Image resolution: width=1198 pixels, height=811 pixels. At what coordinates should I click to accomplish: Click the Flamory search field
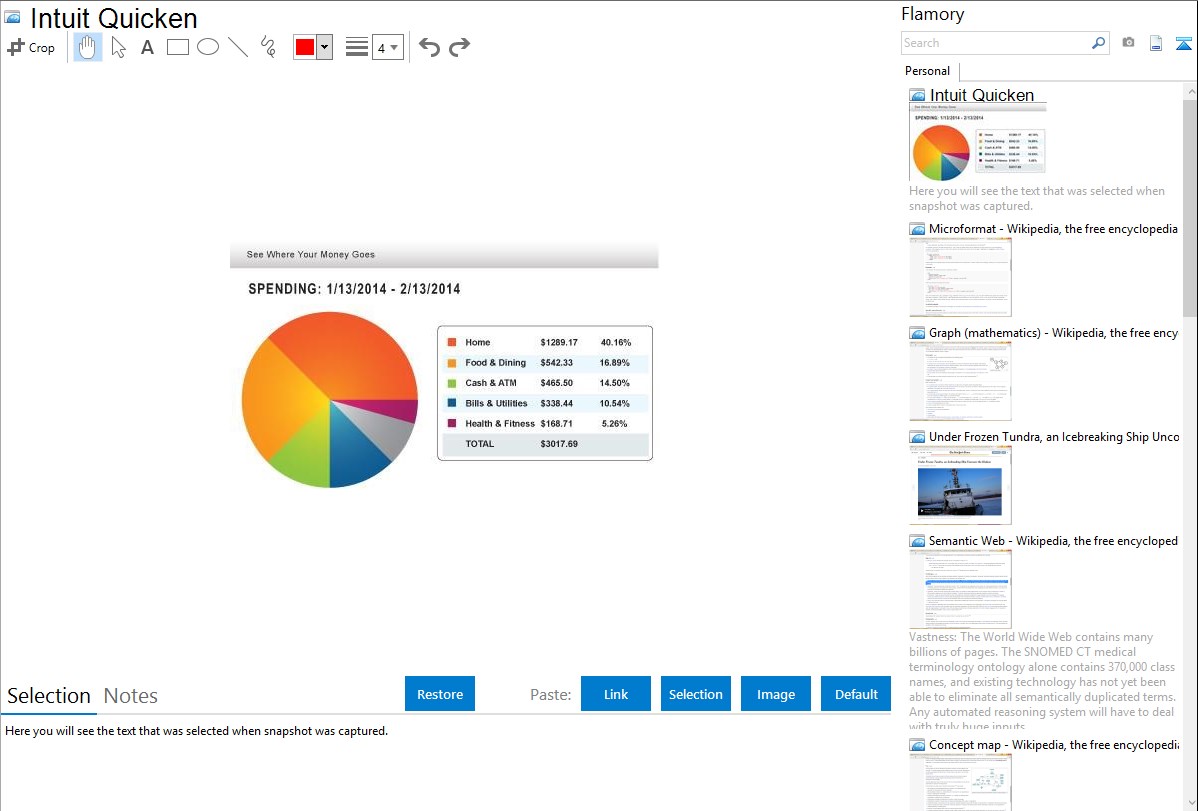995,43
